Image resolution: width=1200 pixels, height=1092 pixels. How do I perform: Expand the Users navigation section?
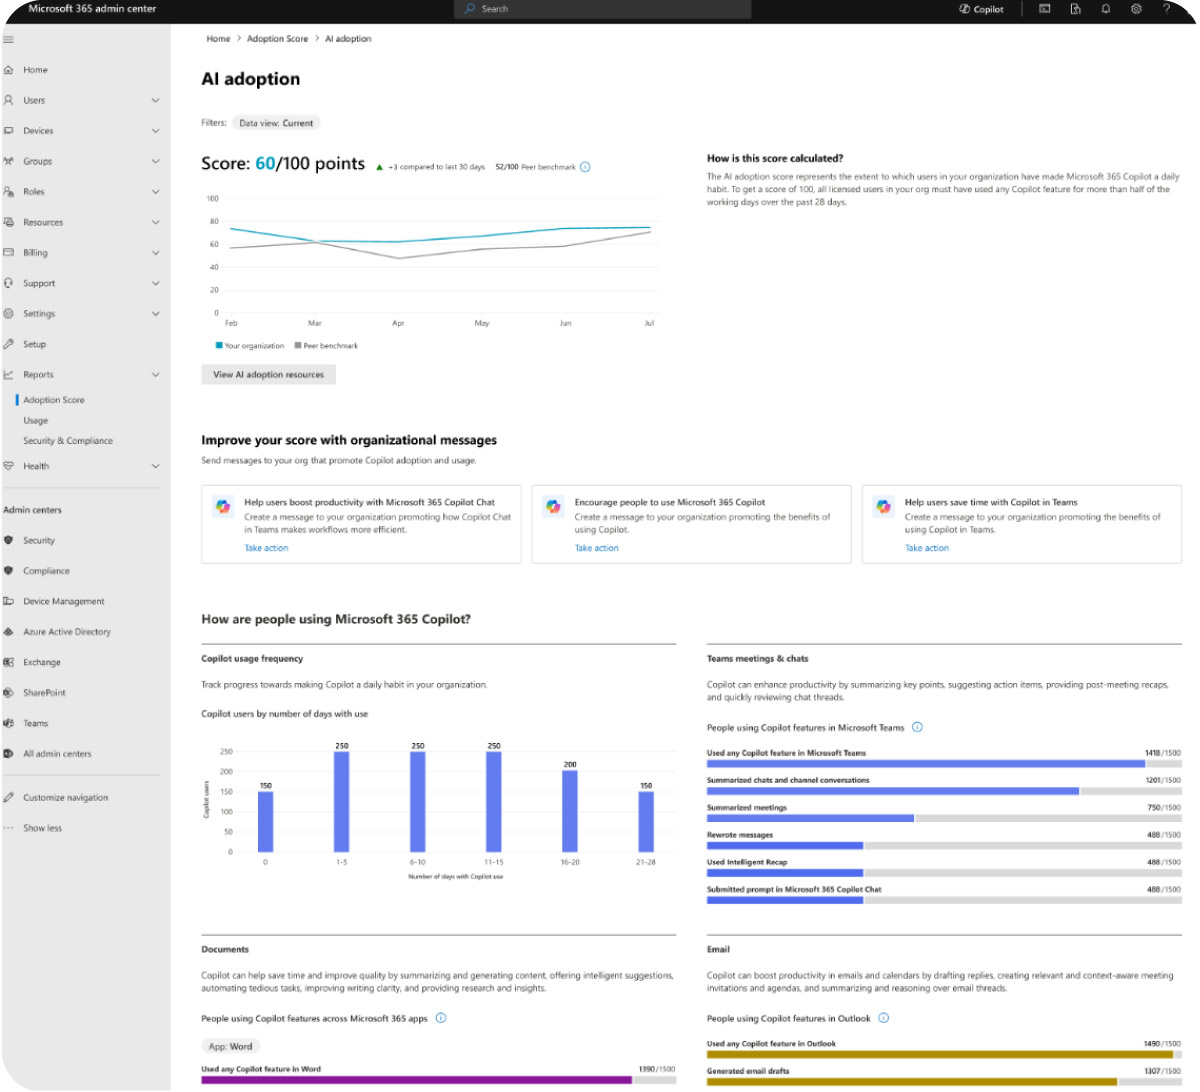pos(155,100)
